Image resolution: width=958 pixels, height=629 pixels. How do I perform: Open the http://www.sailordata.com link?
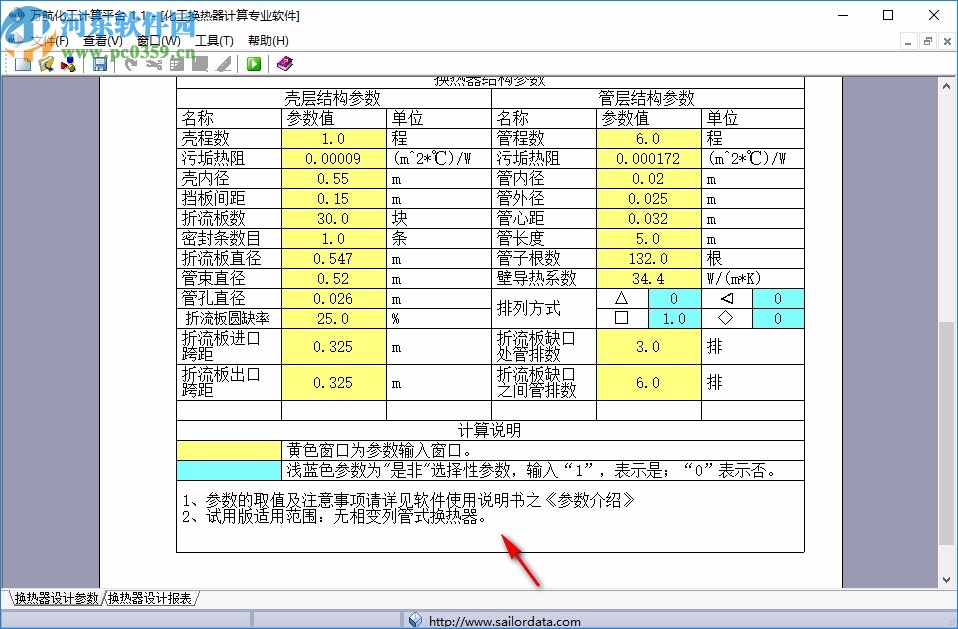[x=505, y=622]
